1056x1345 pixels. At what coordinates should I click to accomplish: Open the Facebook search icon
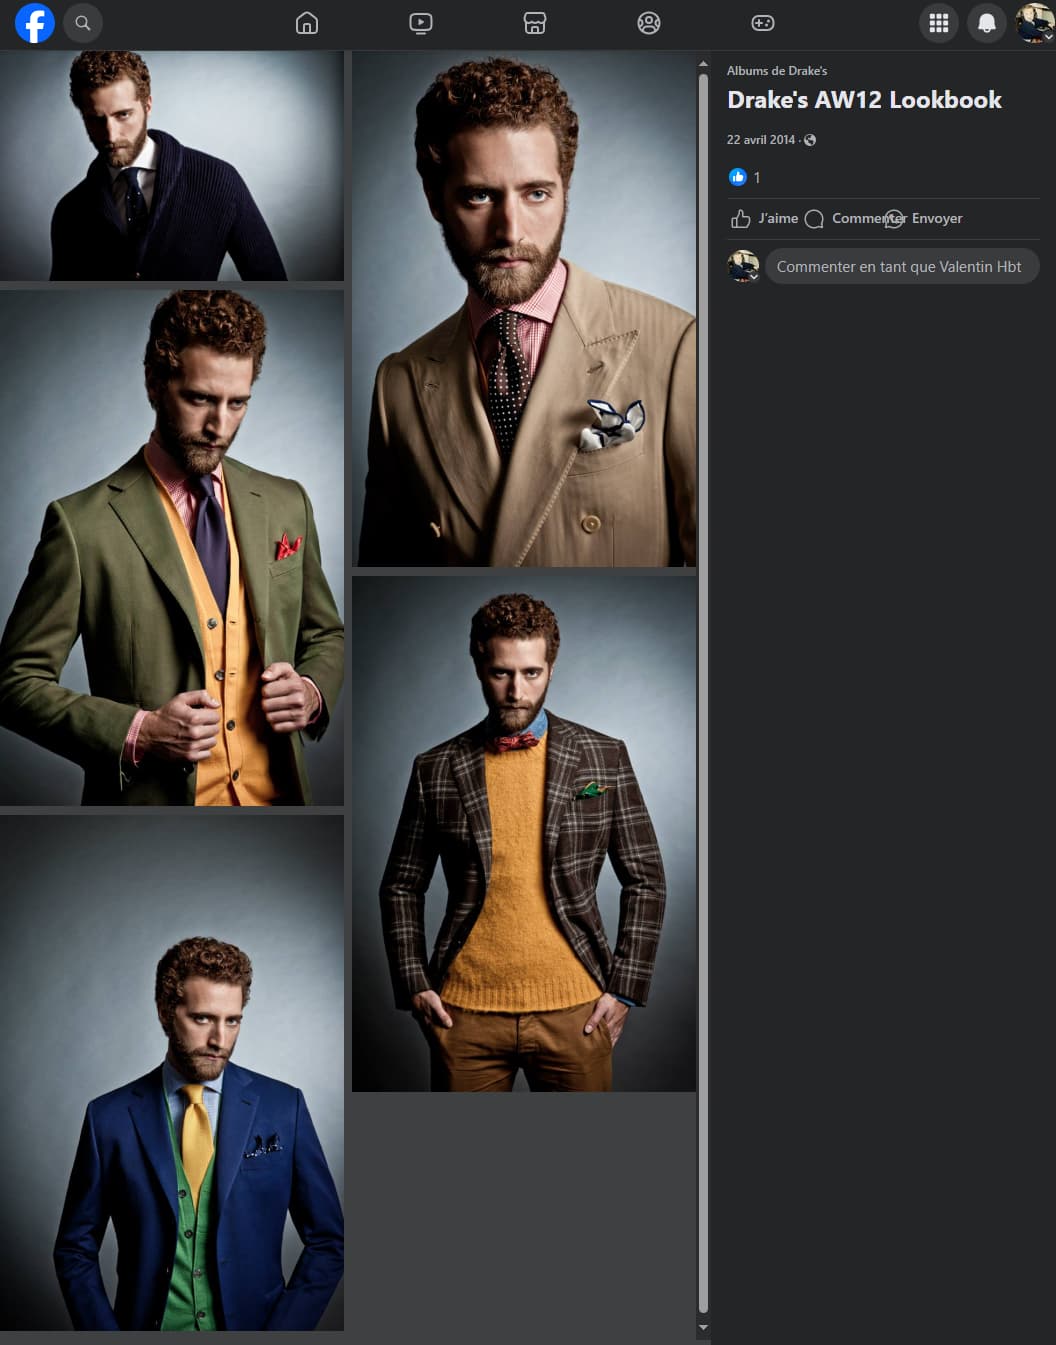tap(83, 23)
